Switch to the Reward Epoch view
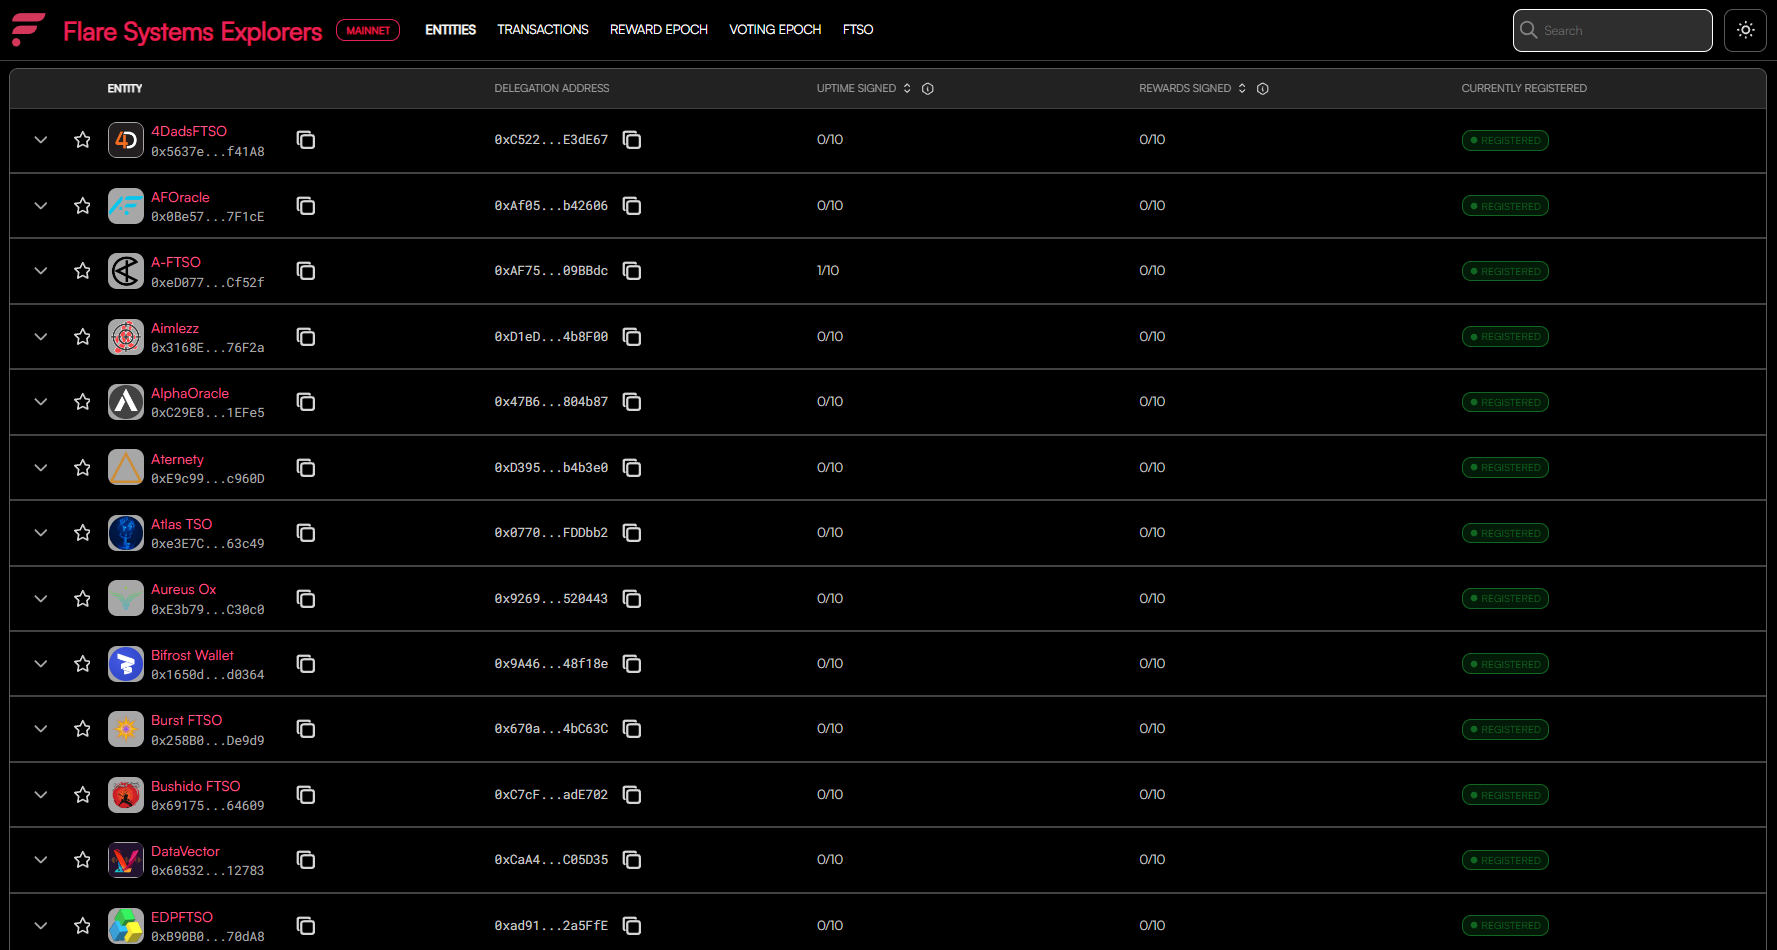This screenshot has width=1777, height=950. point(658,30)
